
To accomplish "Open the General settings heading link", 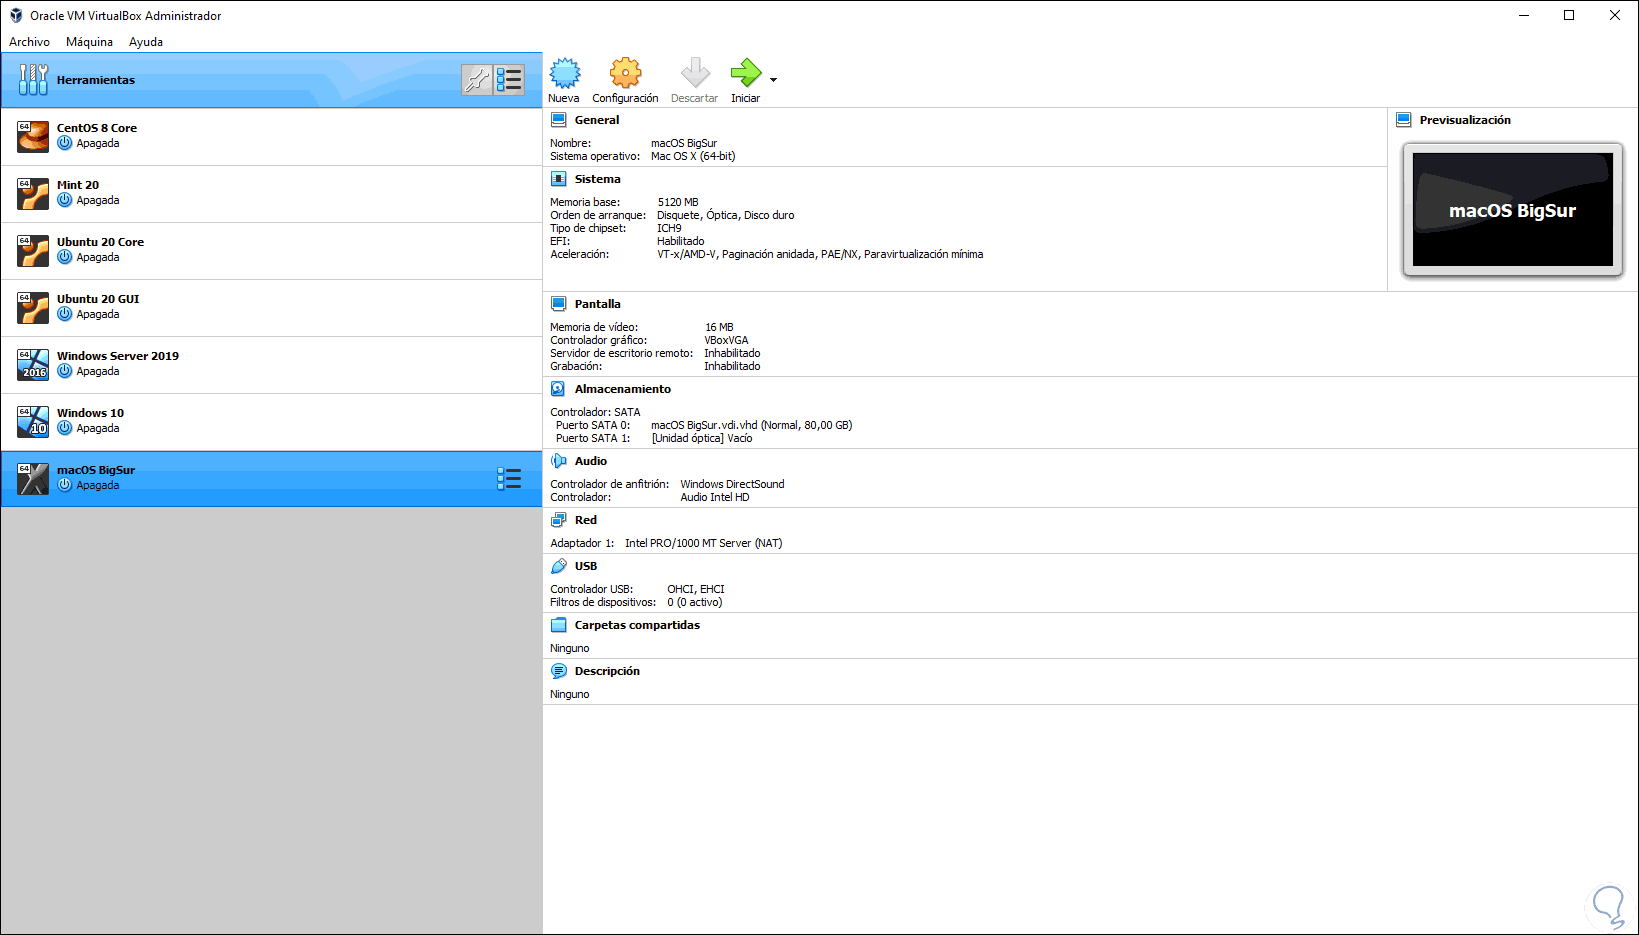I will click(597, 120).
